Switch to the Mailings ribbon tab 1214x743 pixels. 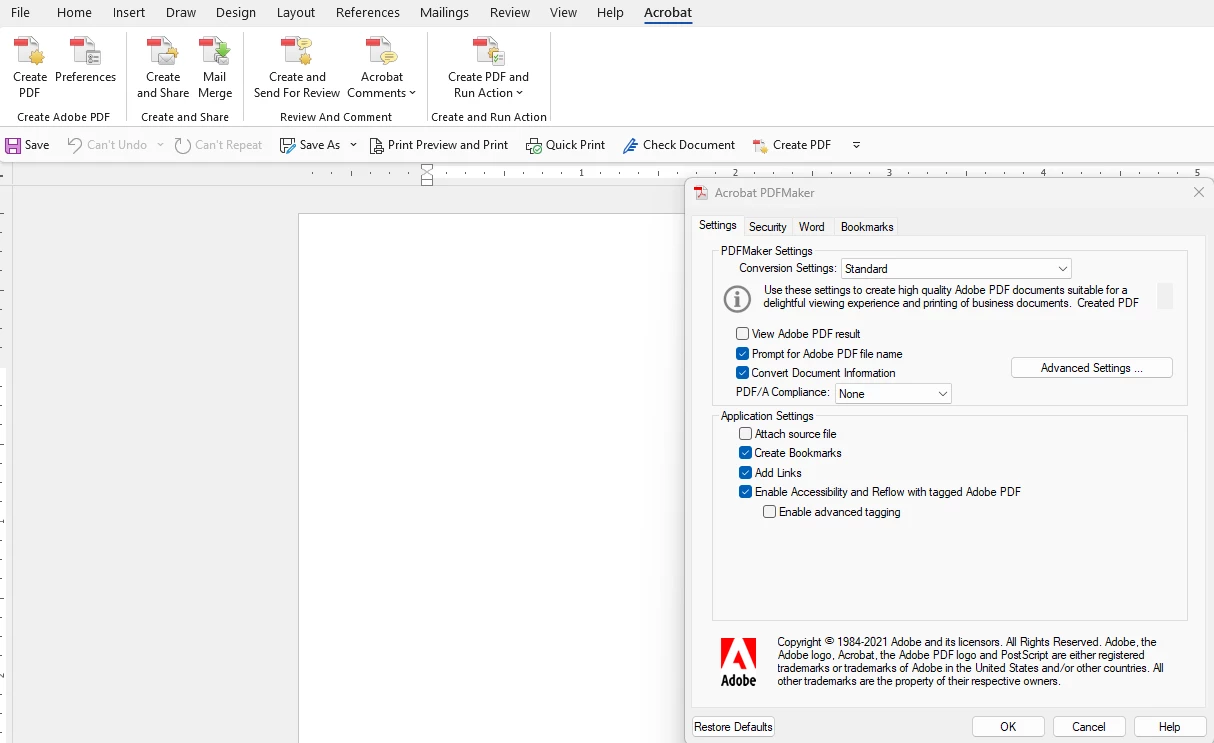[x=444, y=13]
